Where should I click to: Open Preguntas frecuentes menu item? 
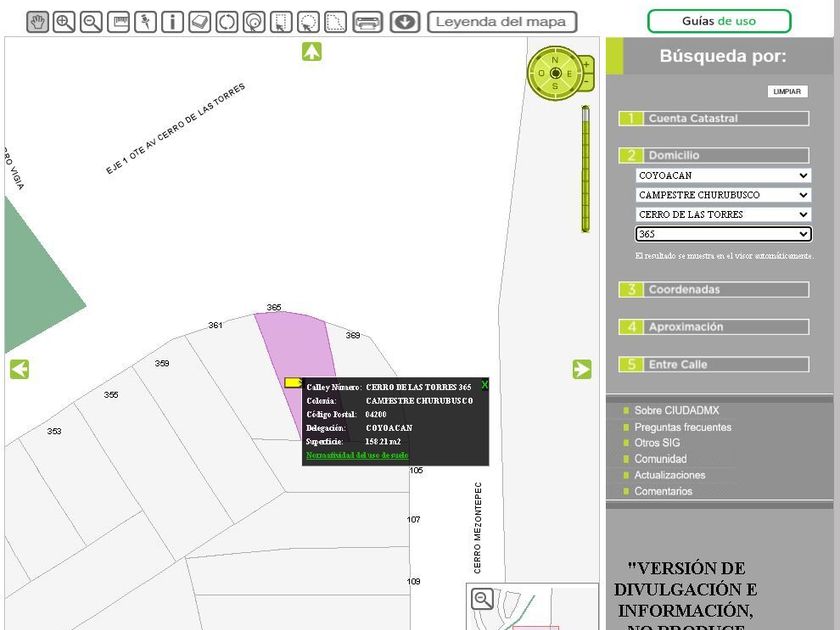click(x=682, y=427)
